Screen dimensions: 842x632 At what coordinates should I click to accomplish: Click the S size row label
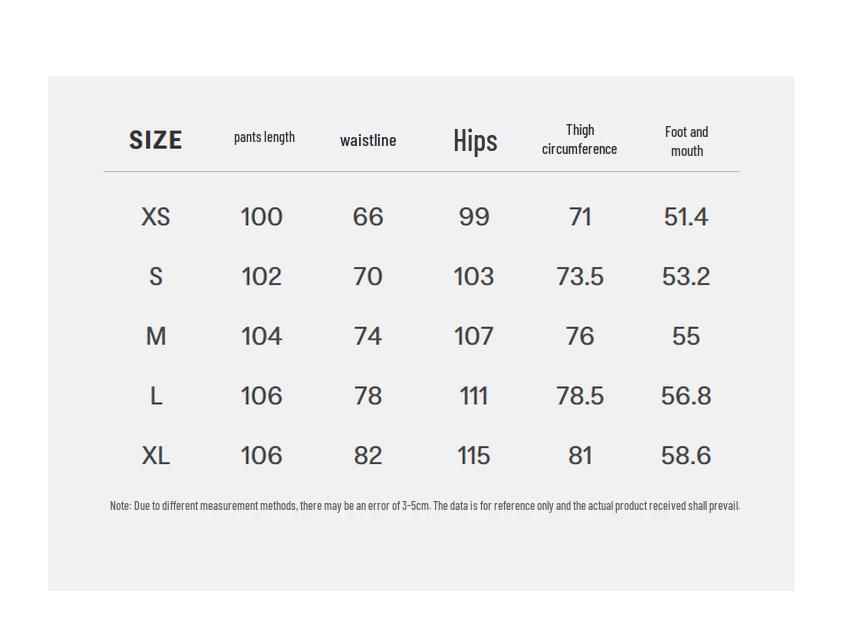156,277
